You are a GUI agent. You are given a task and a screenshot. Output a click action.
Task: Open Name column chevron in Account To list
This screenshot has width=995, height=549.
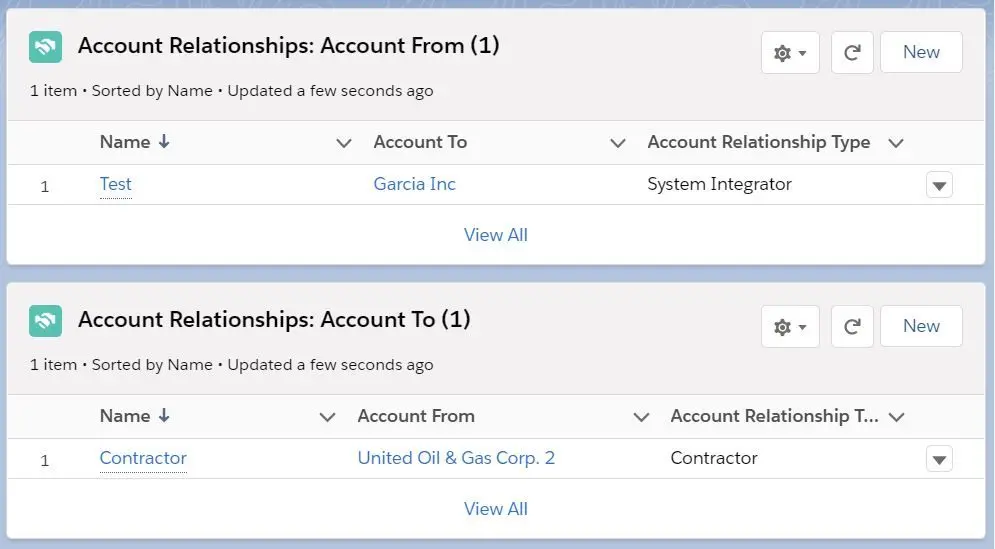327,417
